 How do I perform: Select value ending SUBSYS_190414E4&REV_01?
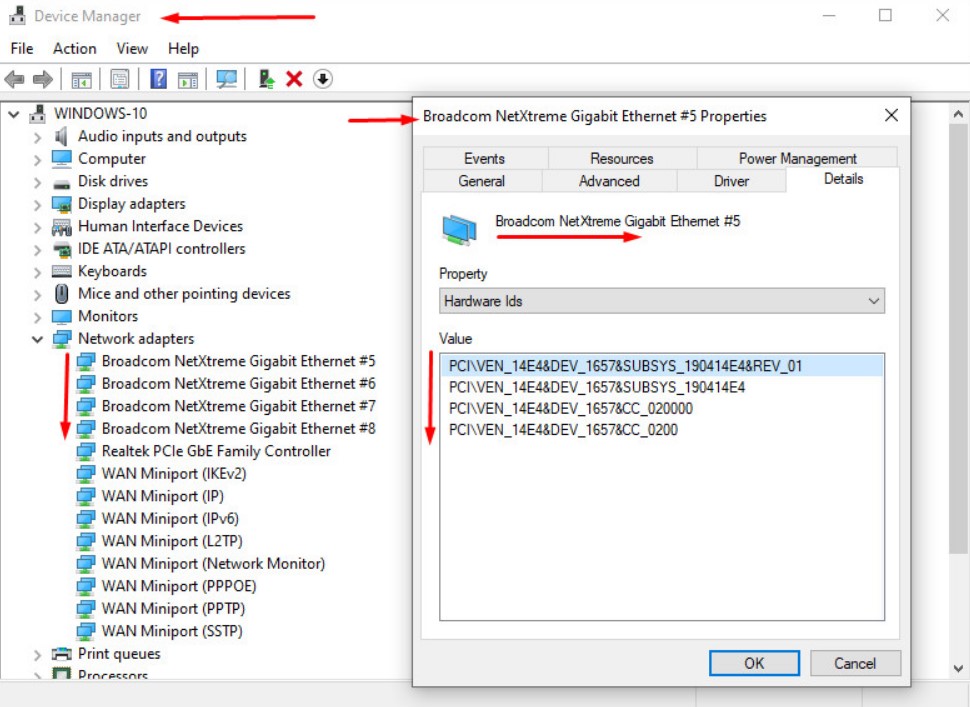(x=661, y=366)
